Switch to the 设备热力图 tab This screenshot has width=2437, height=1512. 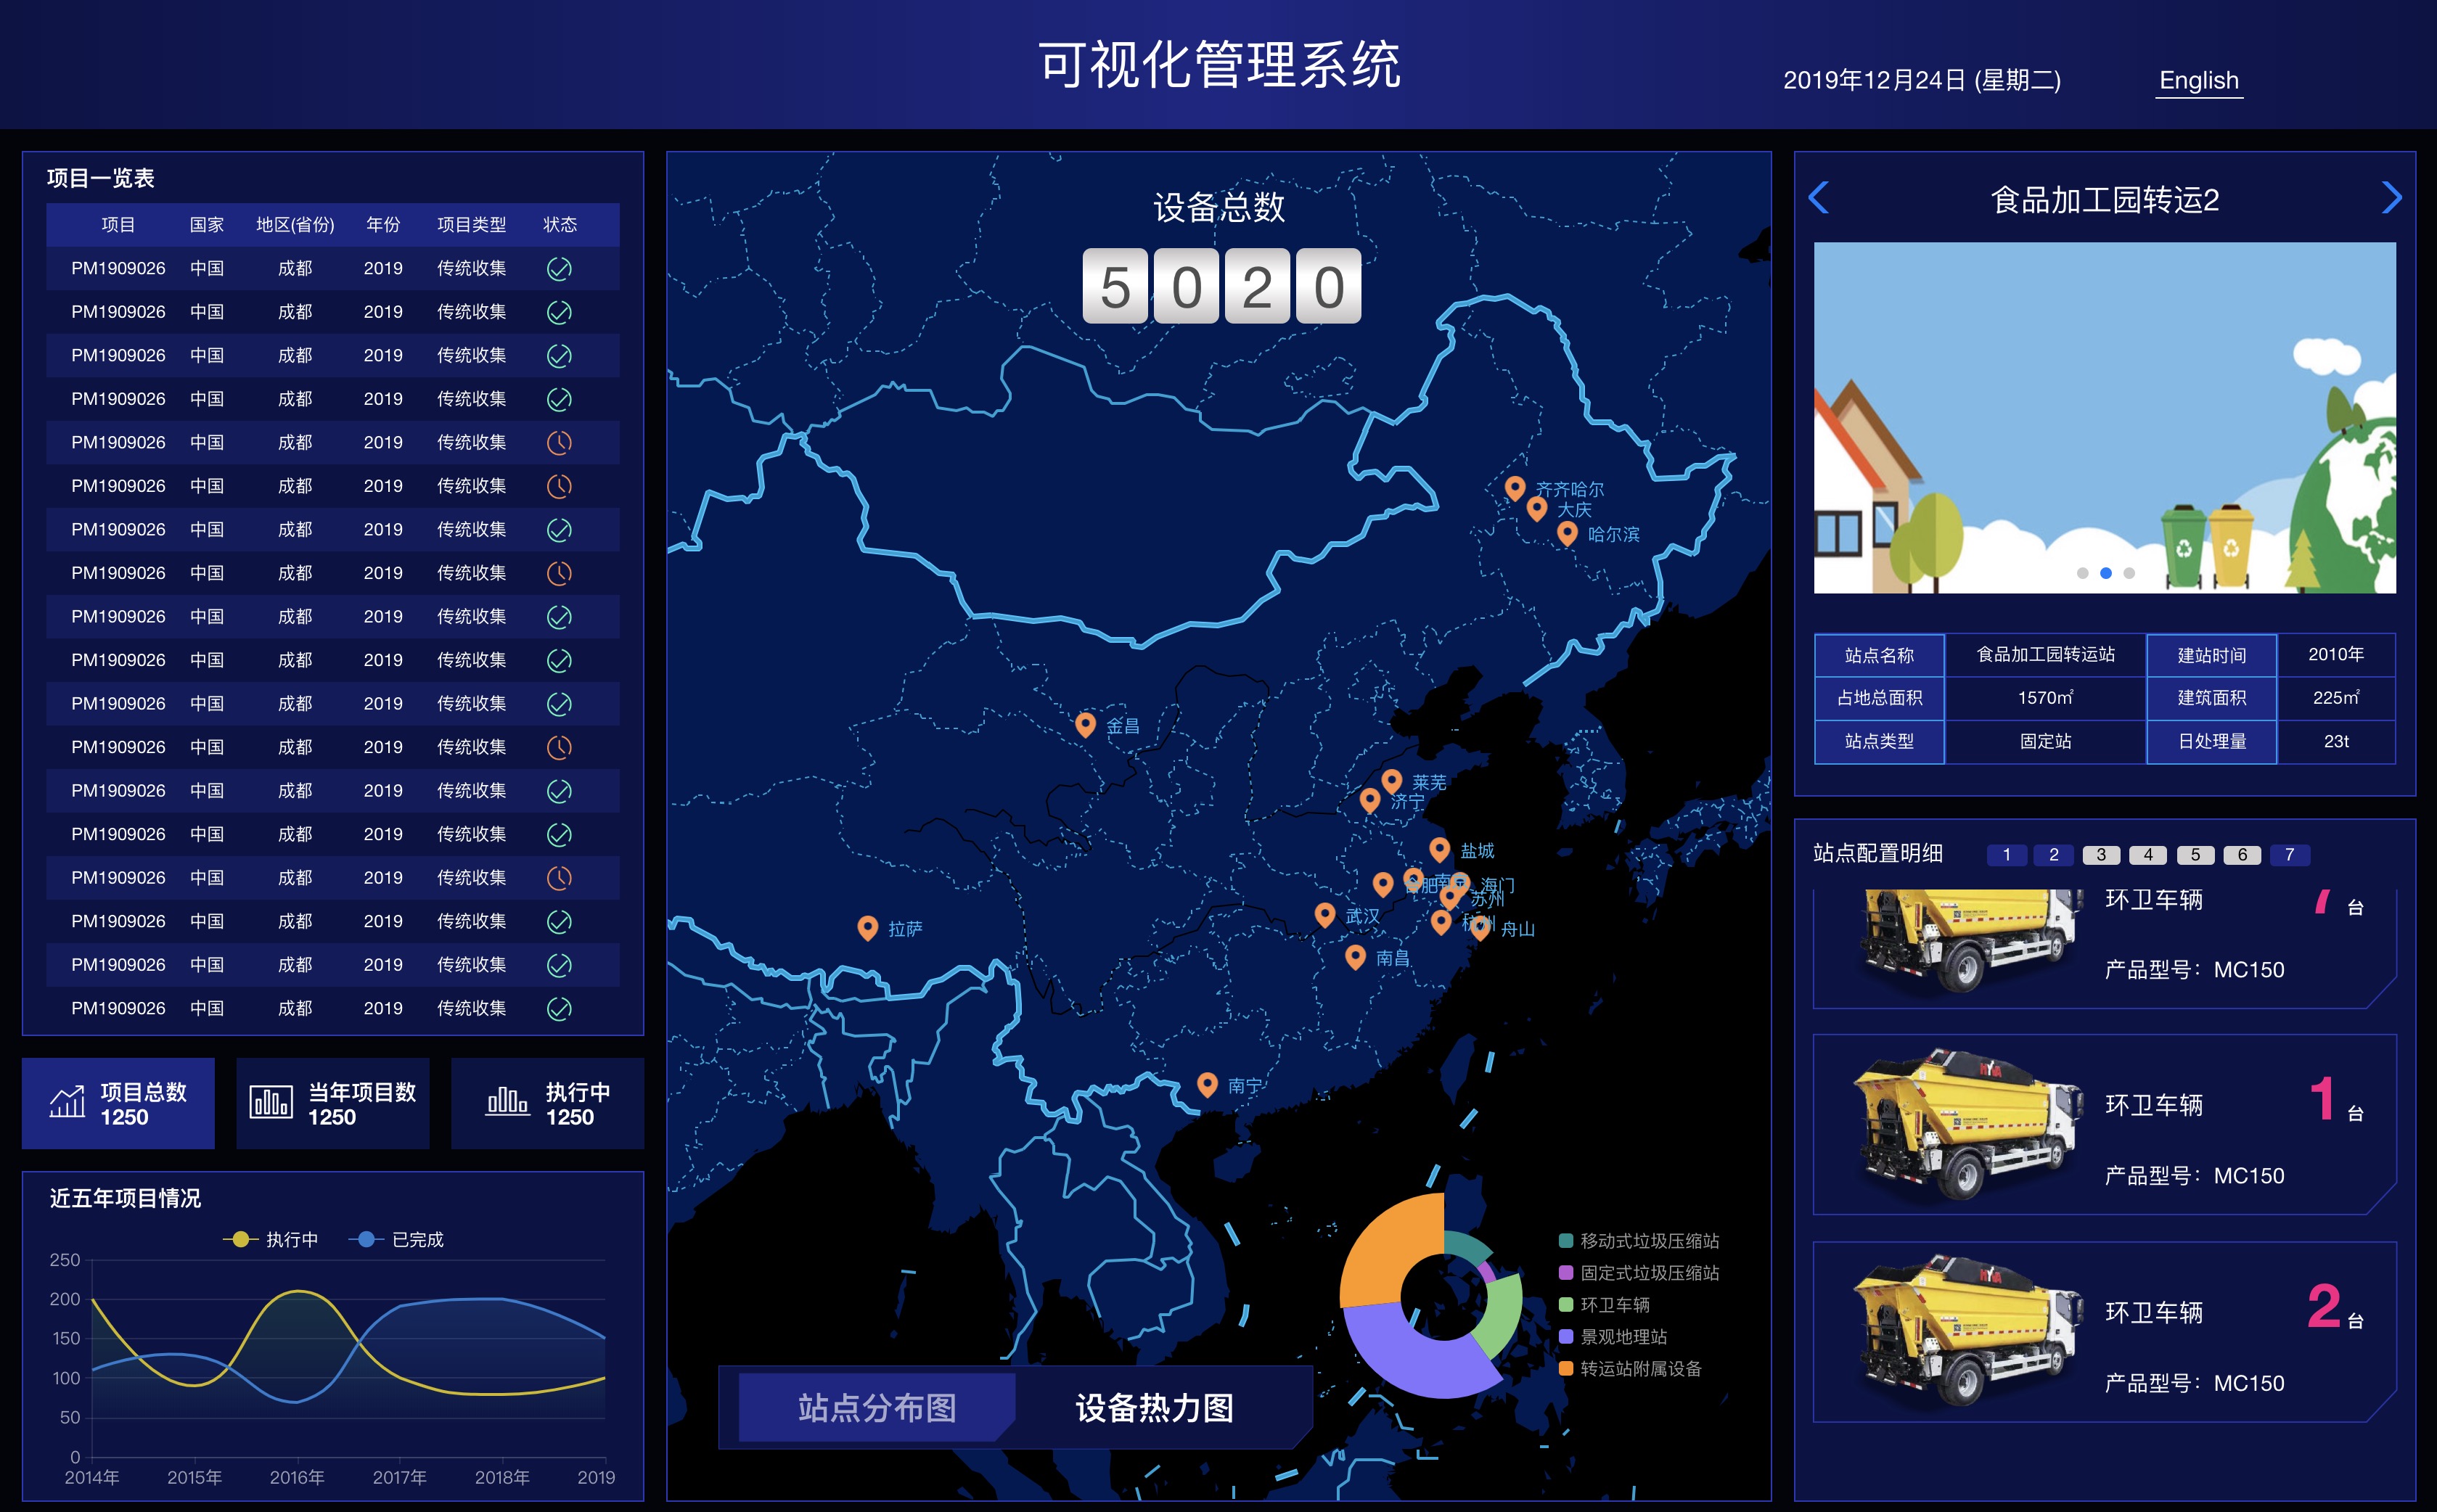[1154, 1407]
